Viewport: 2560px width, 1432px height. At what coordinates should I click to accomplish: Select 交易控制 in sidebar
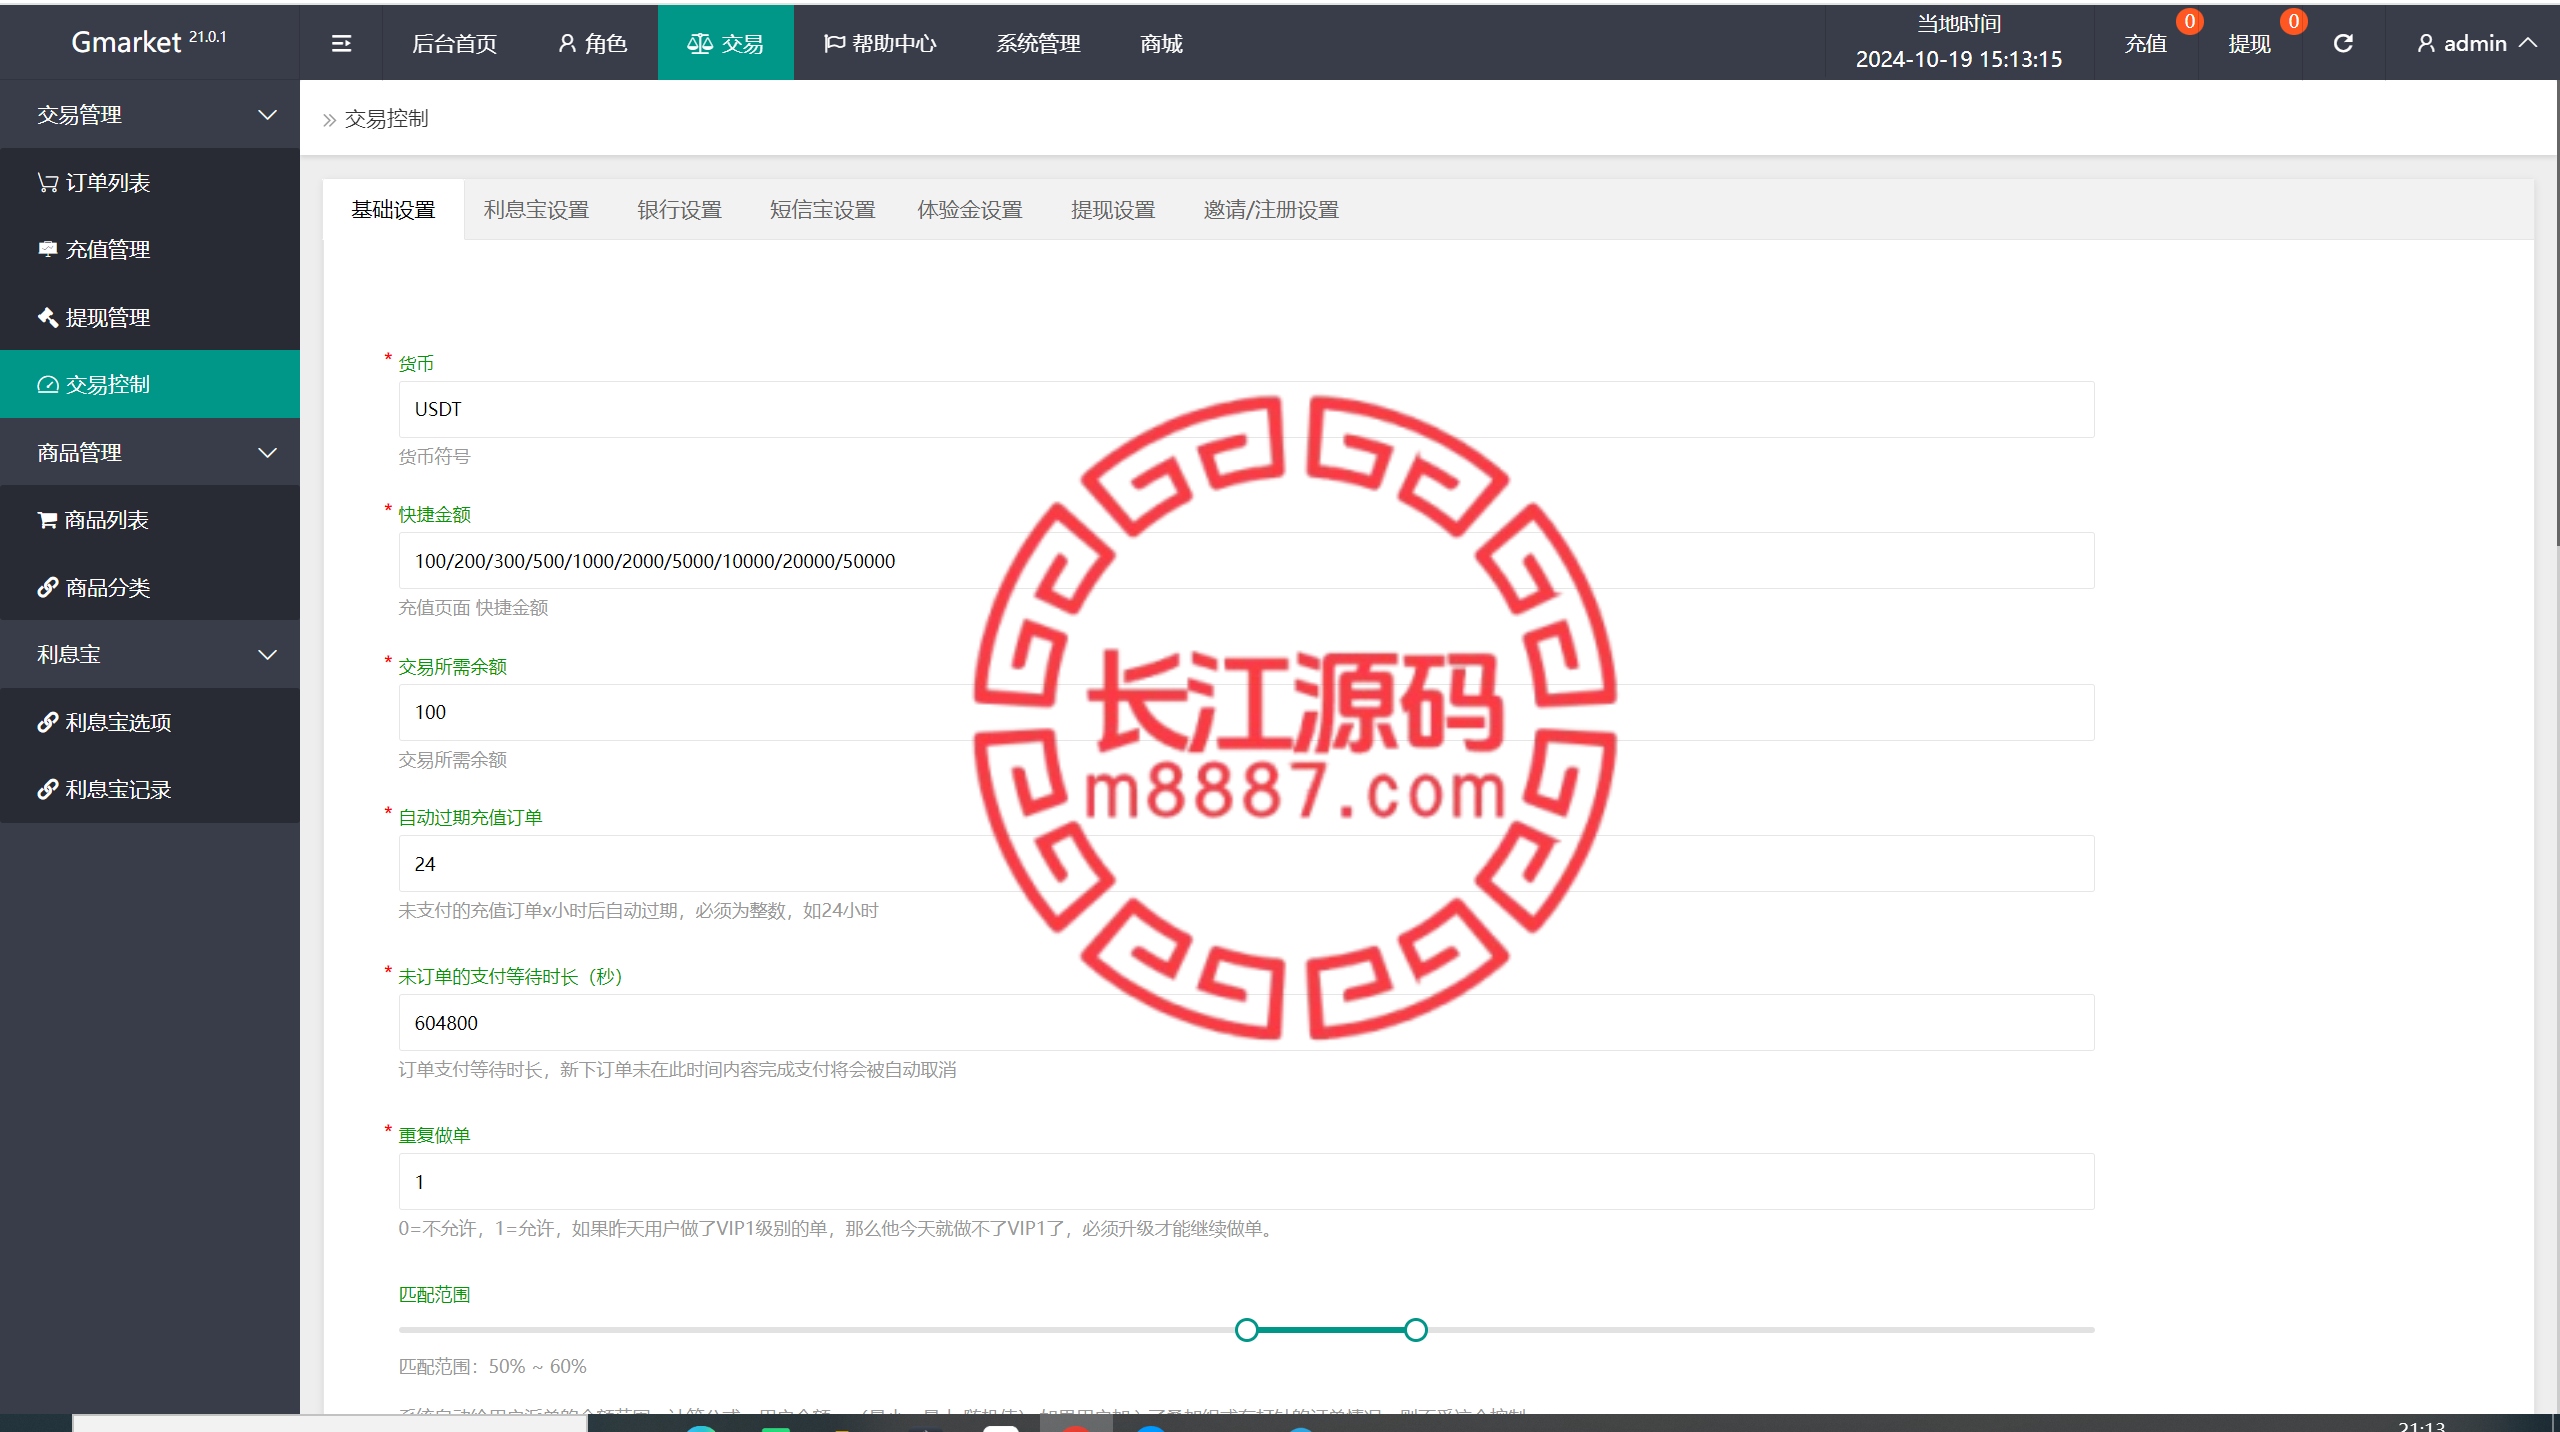(150, 385)
